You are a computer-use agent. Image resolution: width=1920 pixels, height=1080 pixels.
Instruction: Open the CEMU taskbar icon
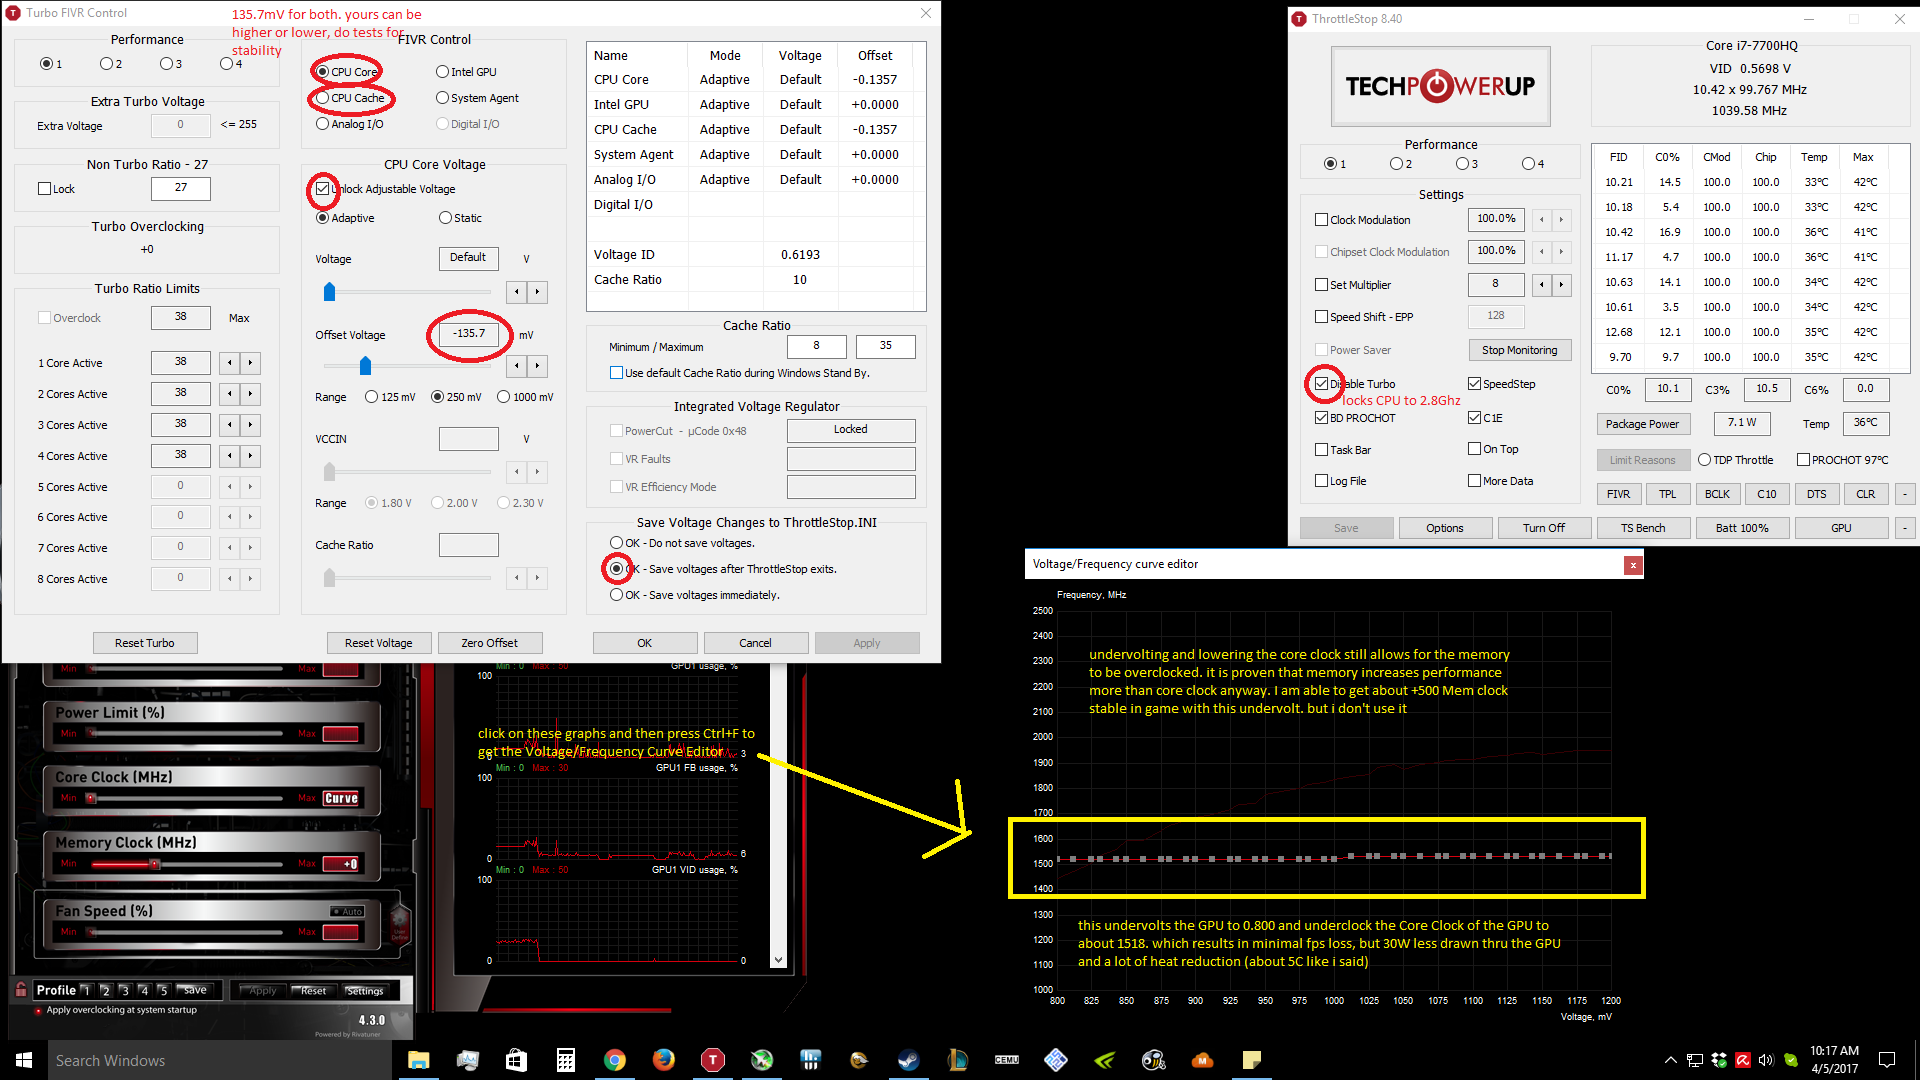[1006, 1060]
